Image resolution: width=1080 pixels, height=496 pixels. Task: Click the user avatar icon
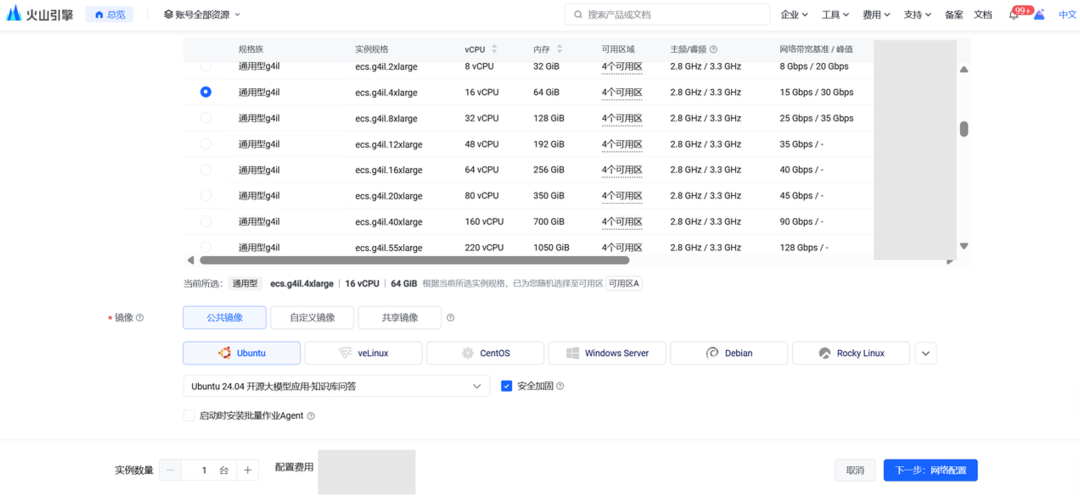pyautogui.click(x=1039, y=15)
